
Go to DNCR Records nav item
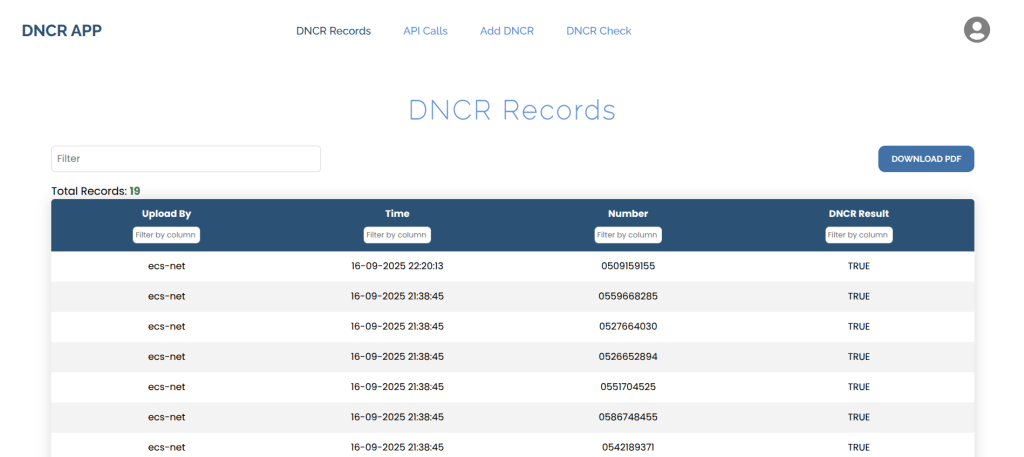333,31
